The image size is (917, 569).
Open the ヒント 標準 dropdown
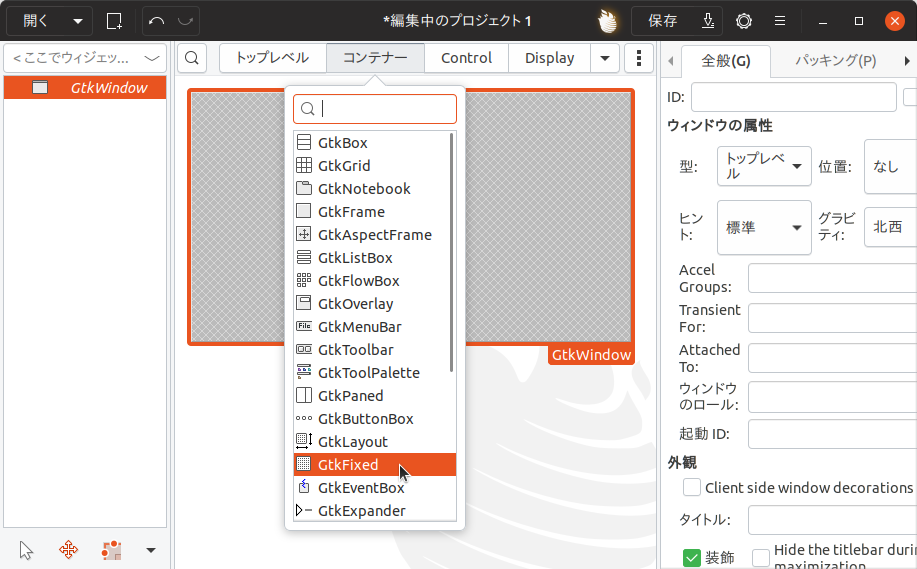click(764, 227)
